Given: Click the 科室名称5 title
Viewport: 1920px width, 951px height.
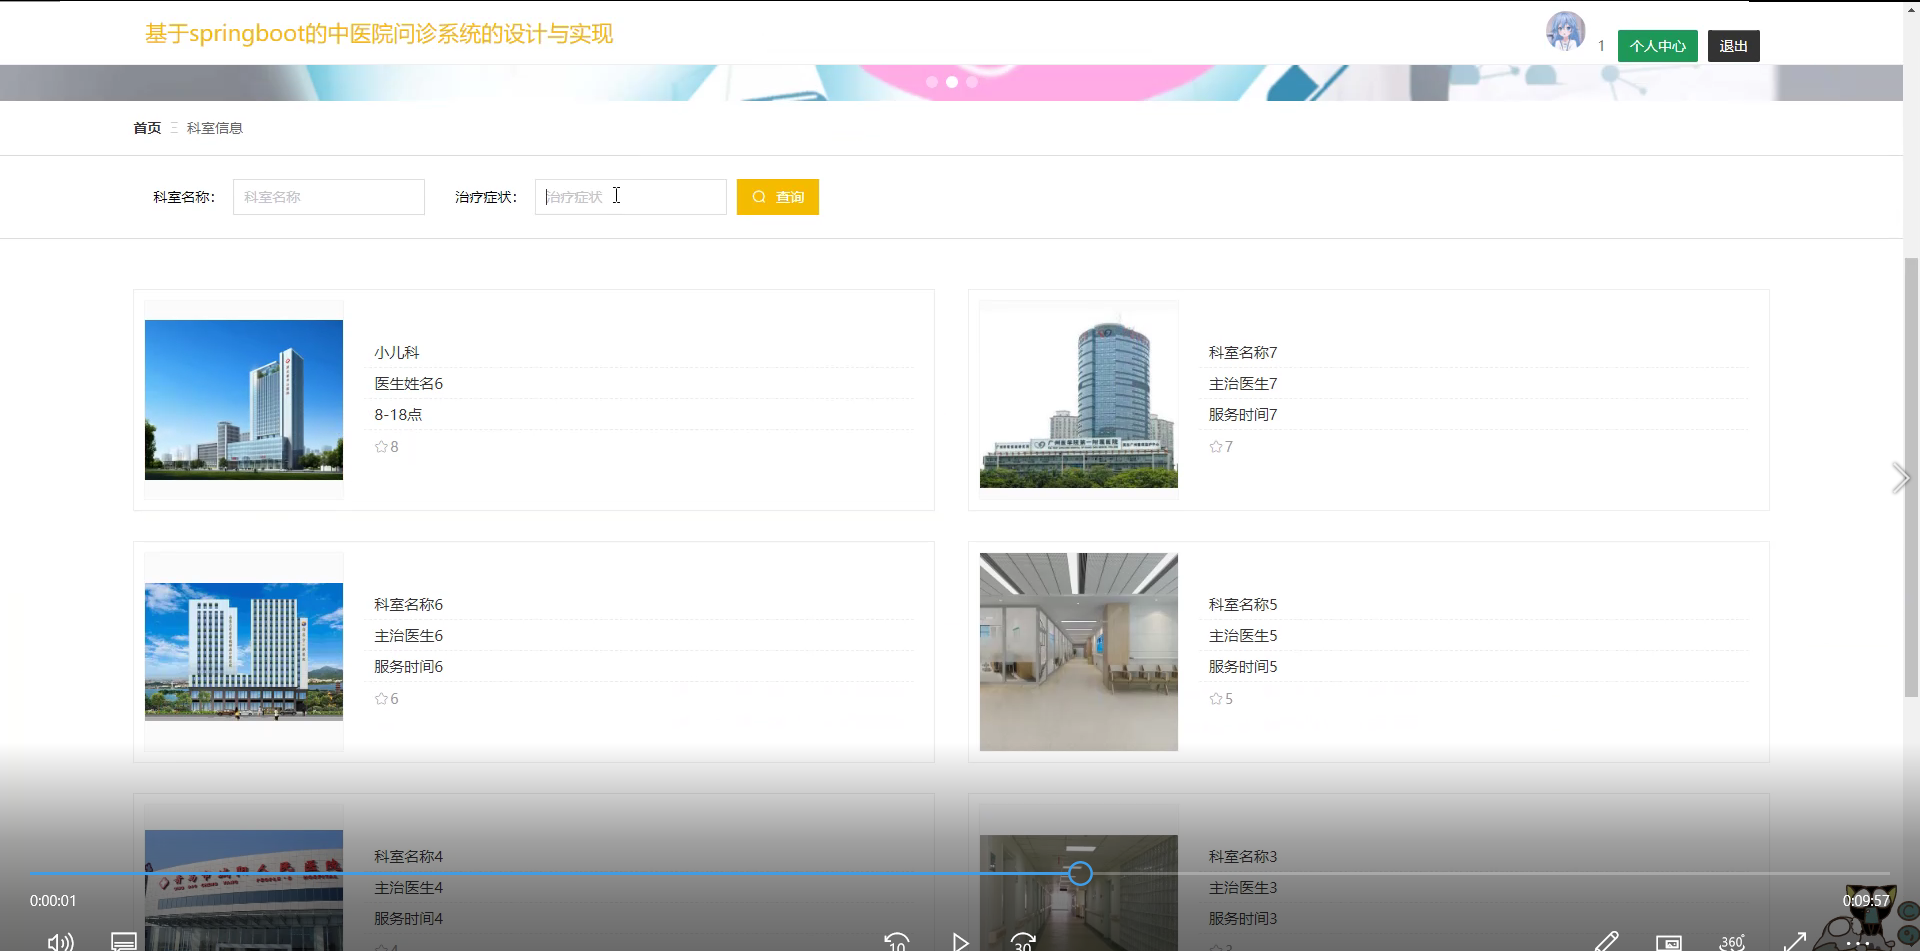Looking at the screenshot, I should point(1243,605).
